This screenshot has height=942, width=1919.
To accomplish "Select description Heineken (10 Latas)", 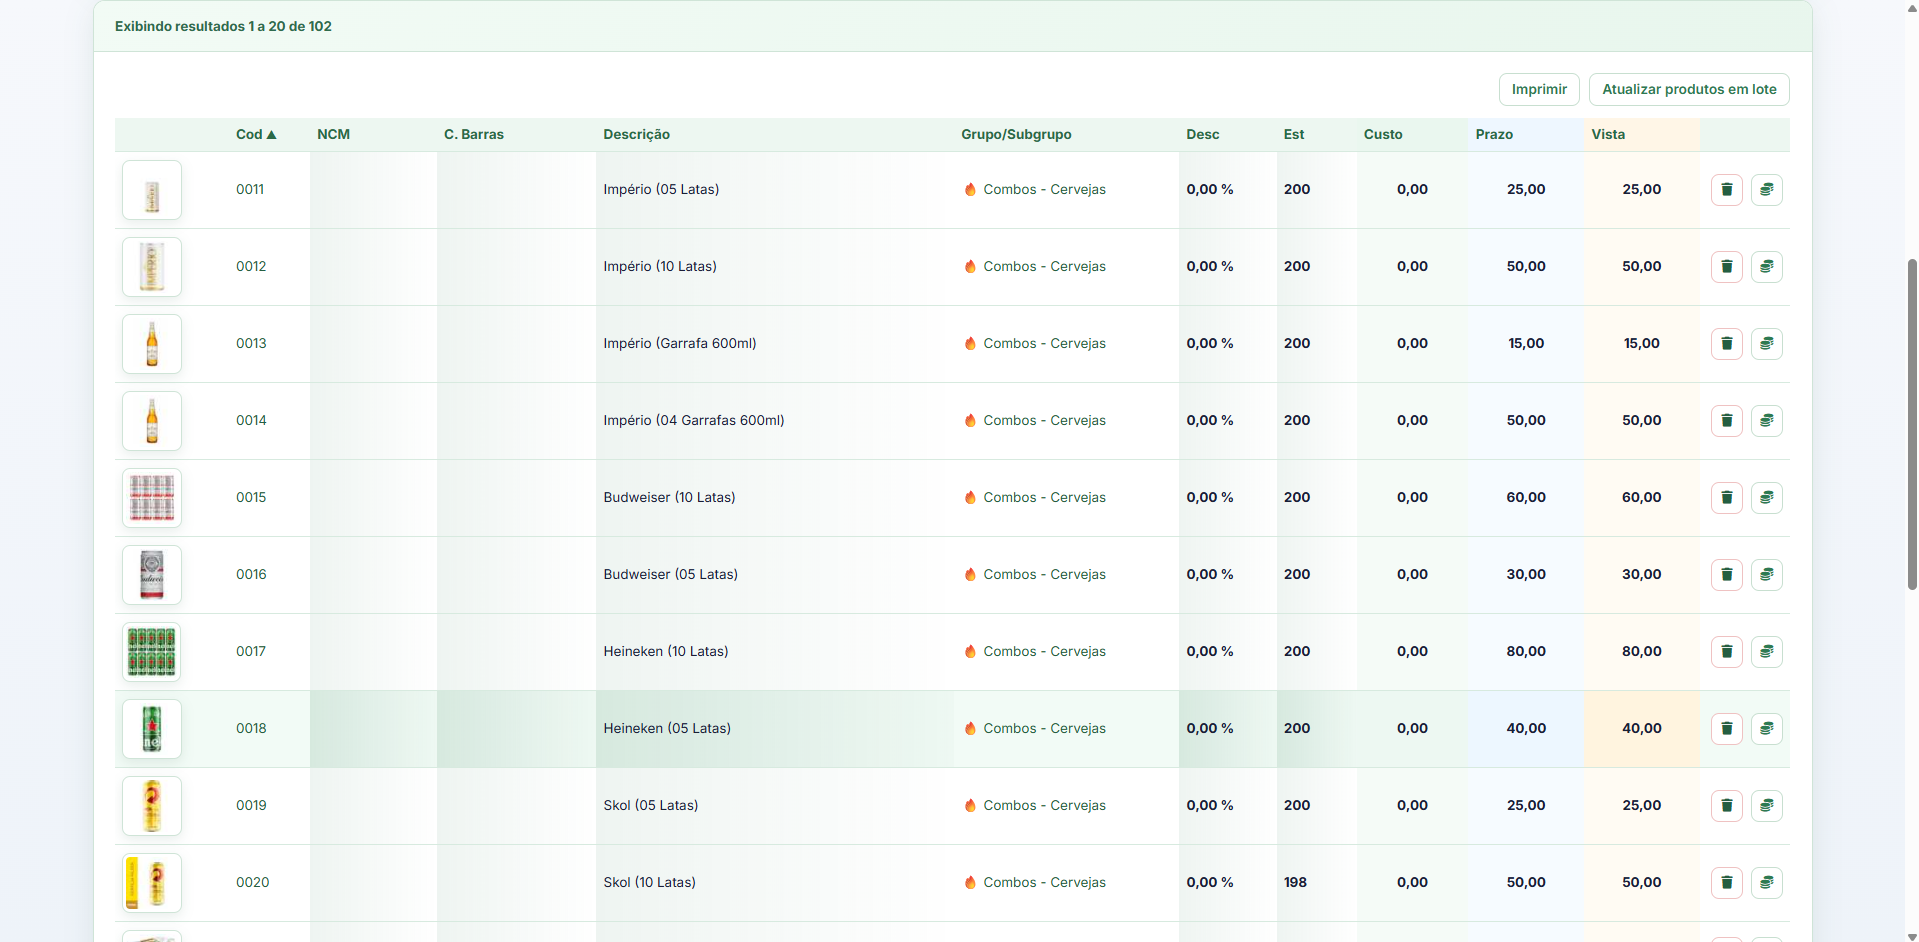I will pos(666,651).
